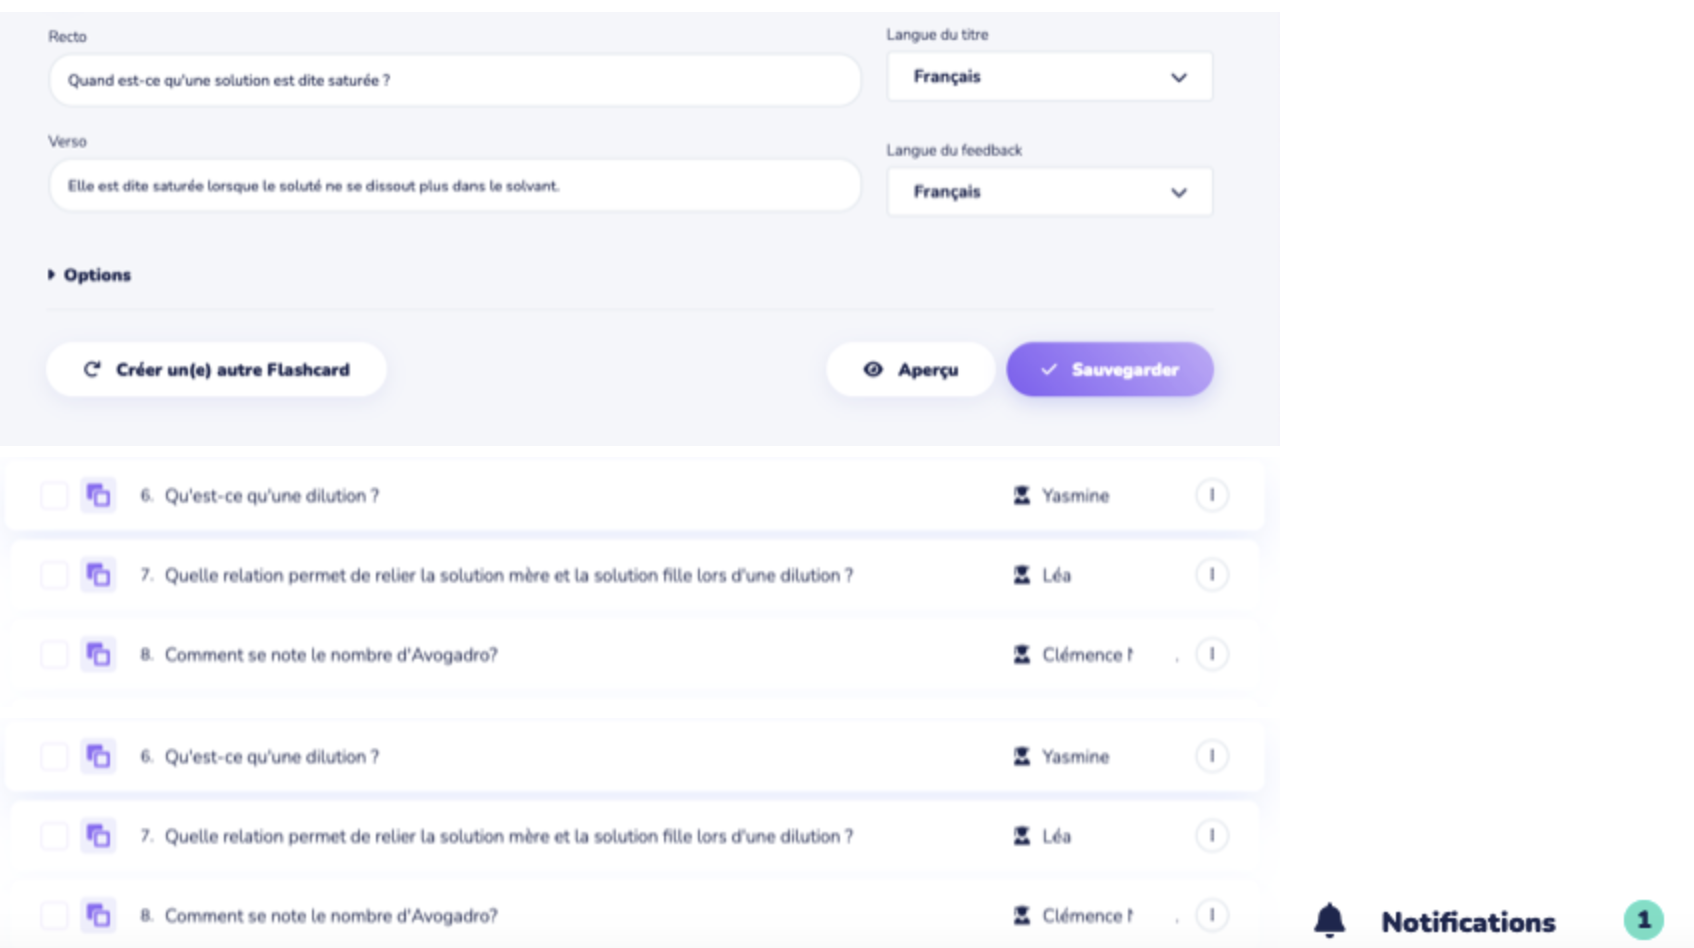Open more-options menu for lower solution mère row

coord(1211,836)
